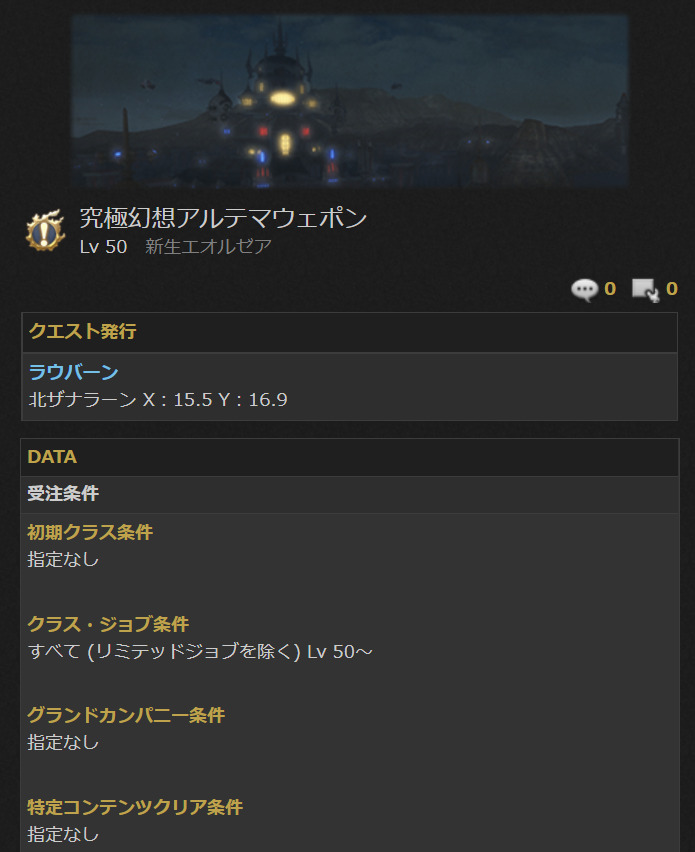Click the Lv 50 level text
The image size is (695, 852).
pos(103,247)
